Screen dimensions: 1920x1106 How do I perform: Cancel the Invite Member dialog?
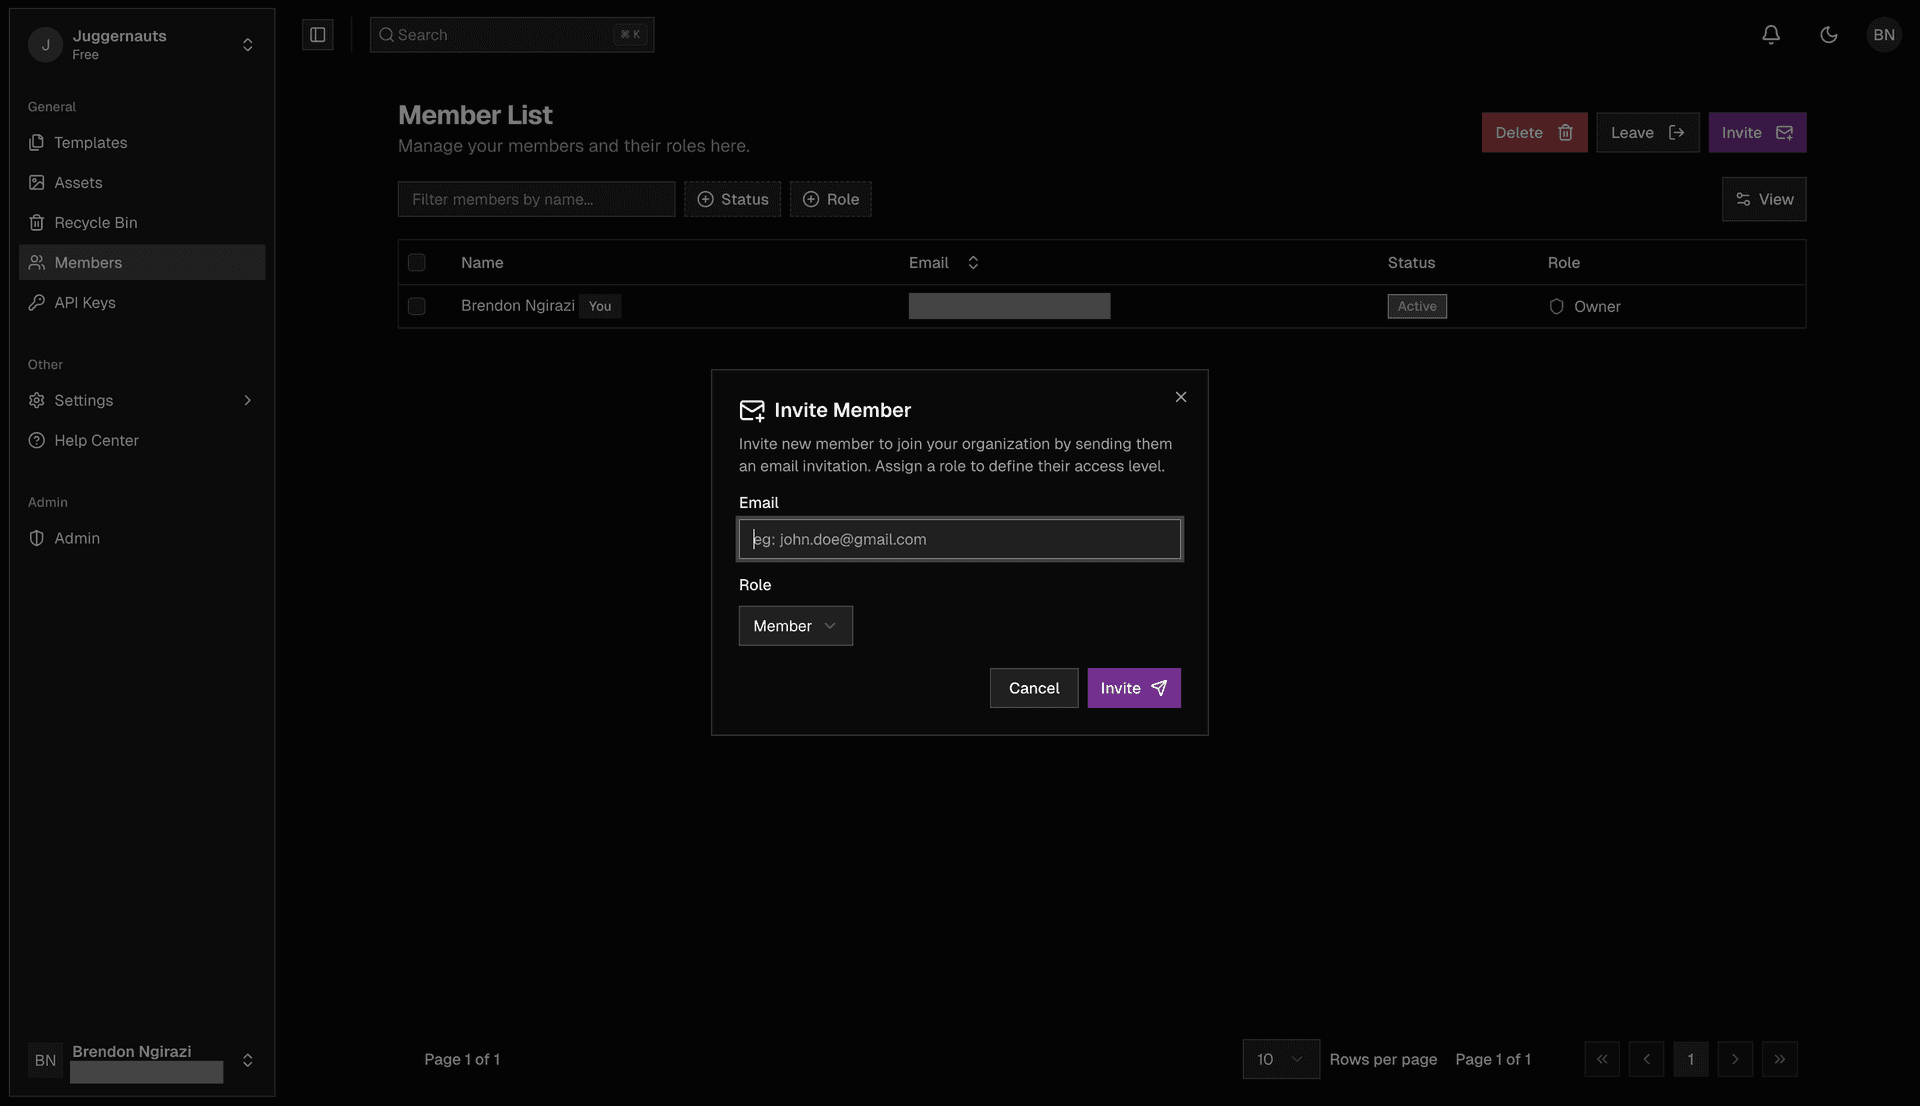(1033, 688)
